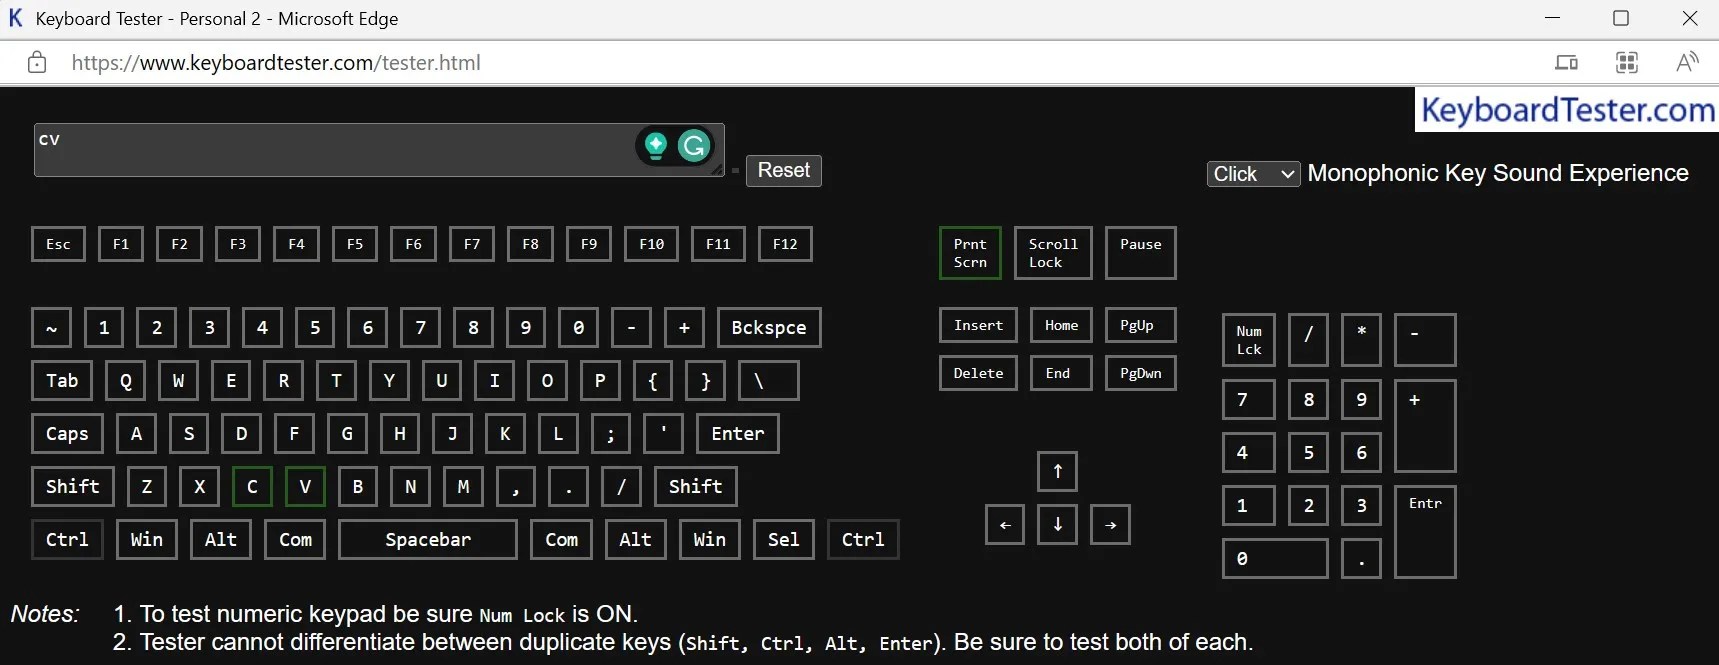The height and width of the screenshot is (665, 1719).
Task: Minimize the Edge browser window
Action: point(1552,18)
